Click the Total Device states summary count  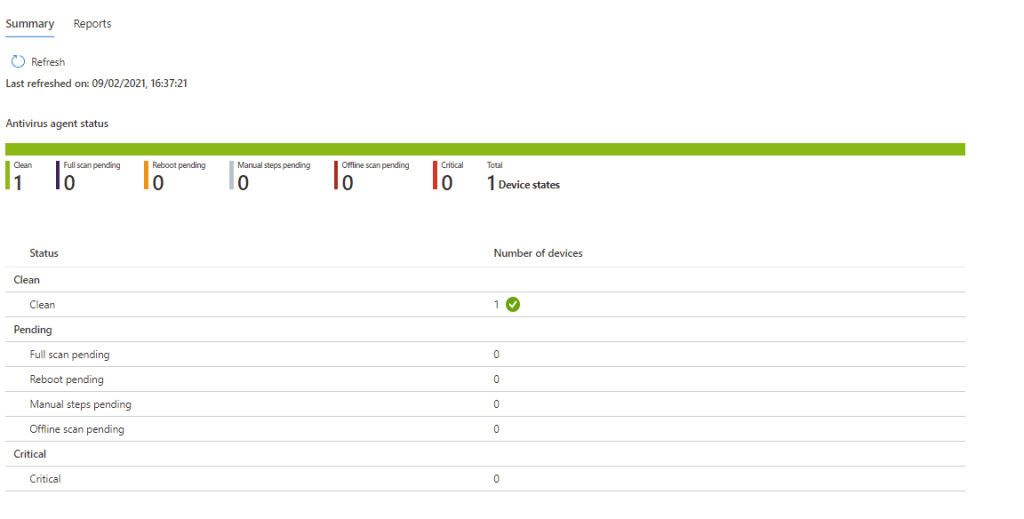[x=522, y=184]
